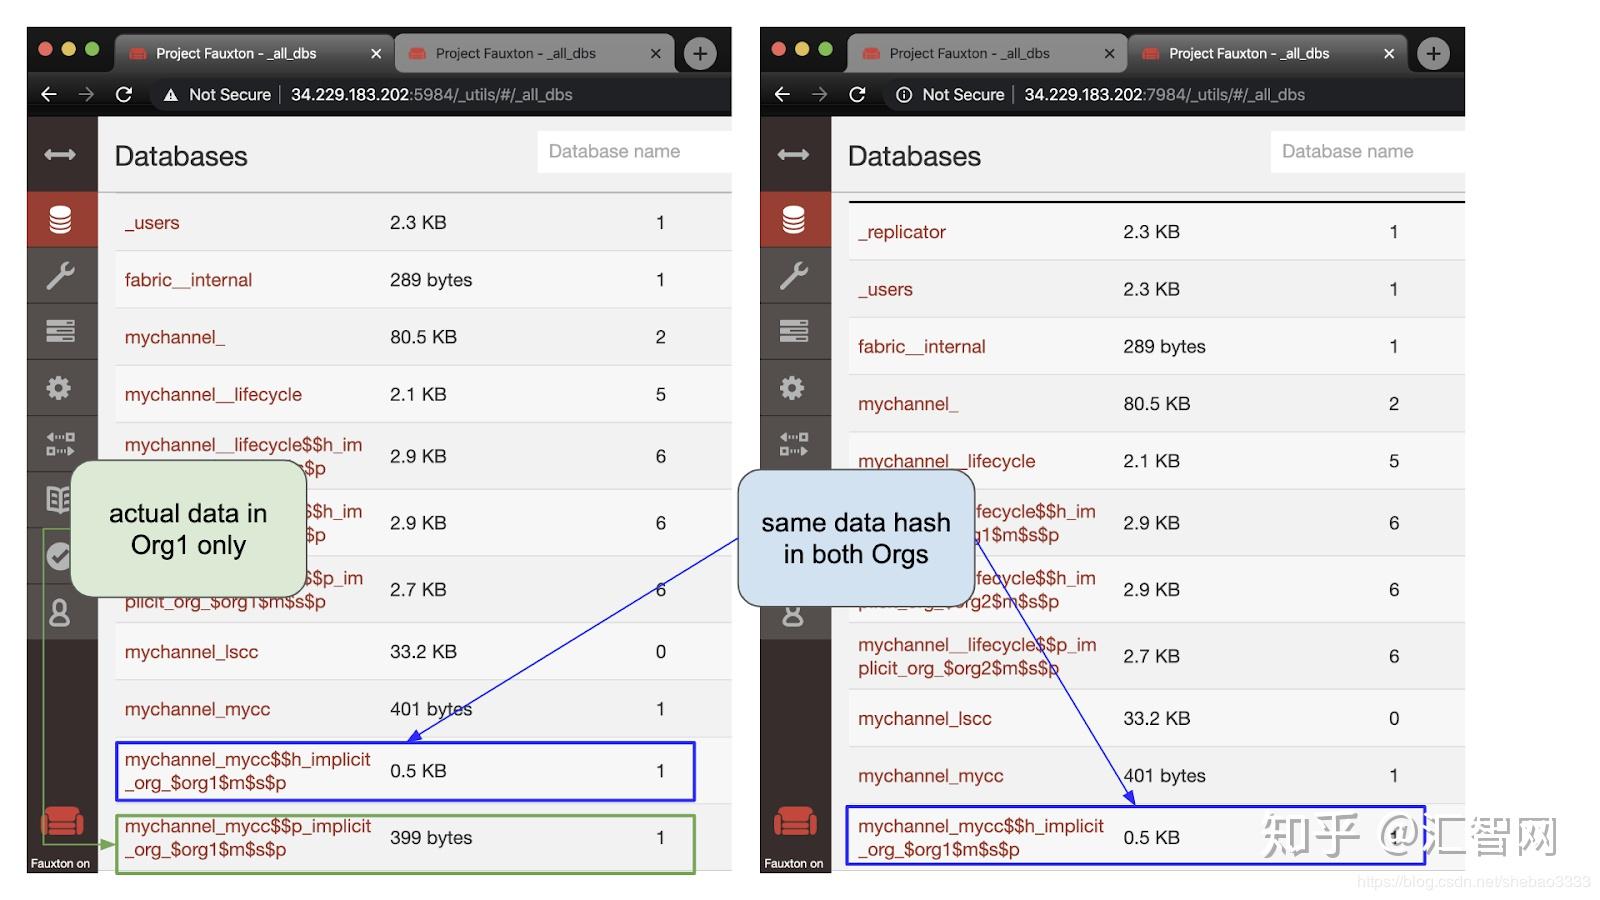The height and width of the screenshot is (900, 1600).
Task: Reload the page in the left browser window
Action: (x=124, y=94)
